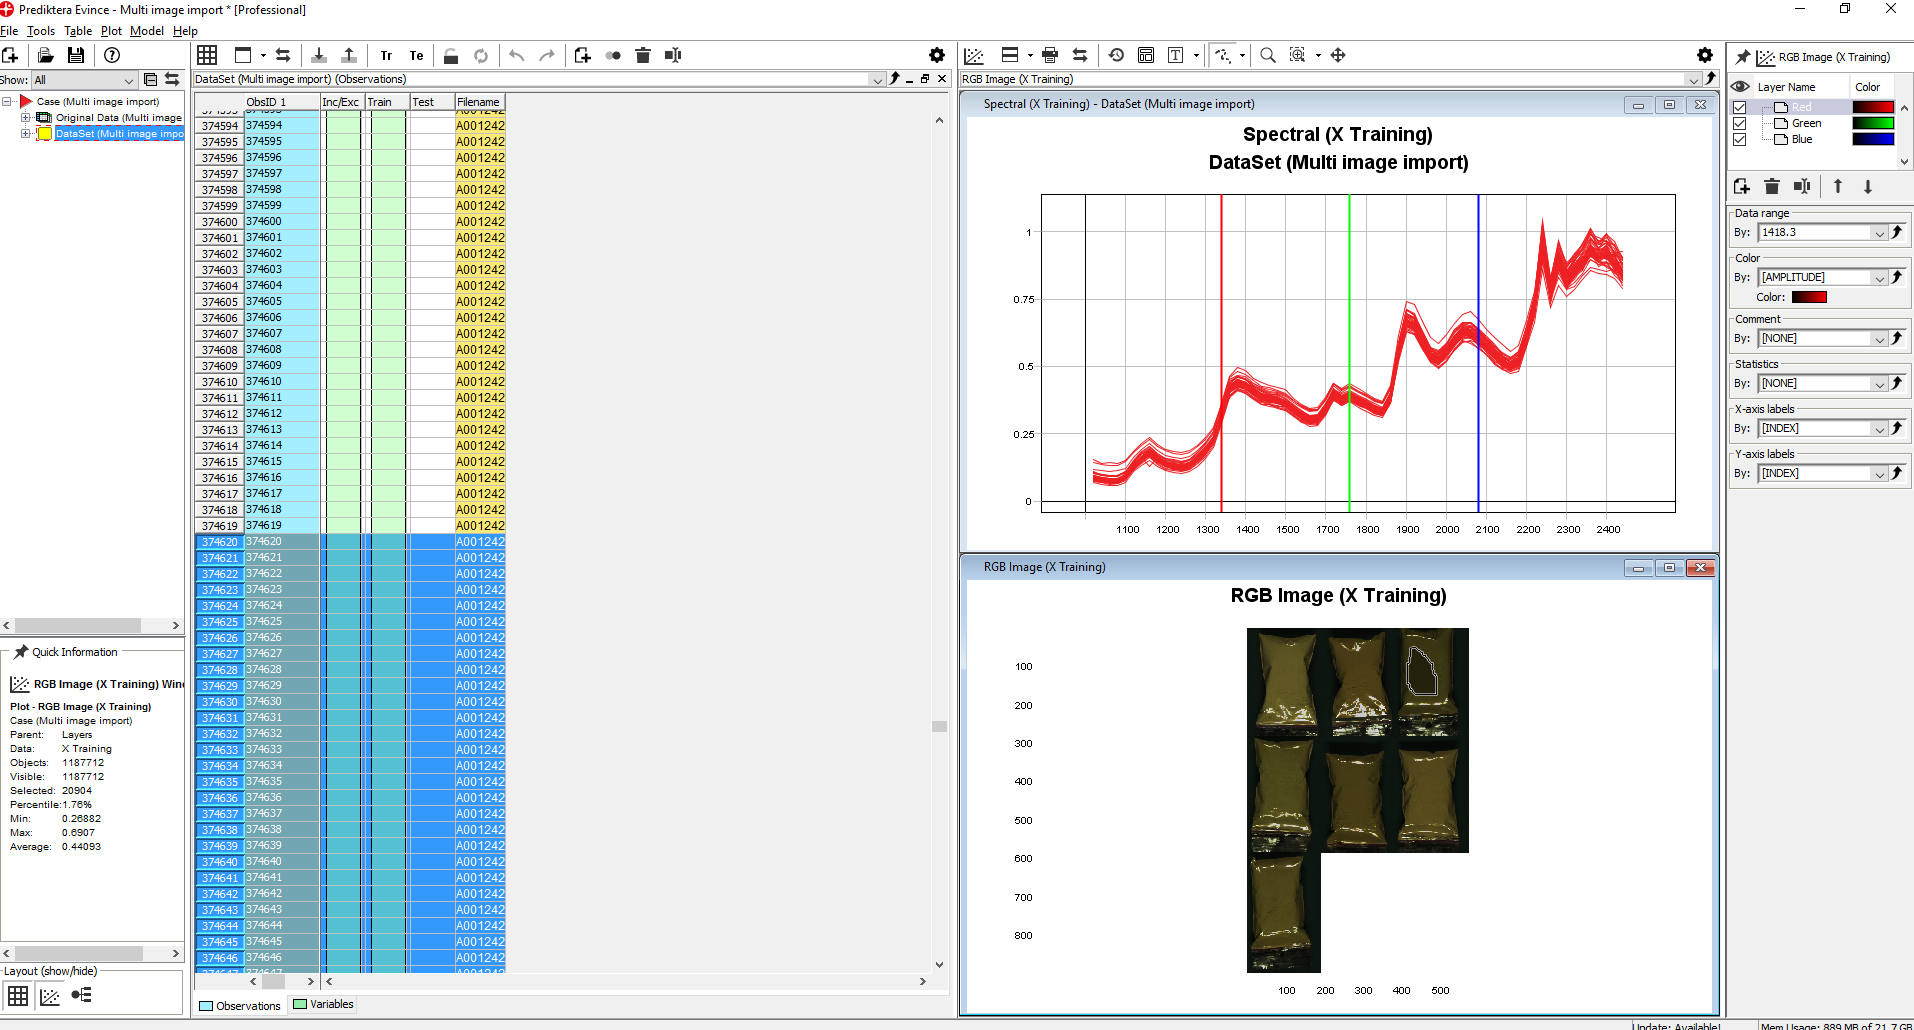Screen dimensions: 1914x1030
Task: Click the trash icon in data table toolbar
Action: (x=643, y=55)
